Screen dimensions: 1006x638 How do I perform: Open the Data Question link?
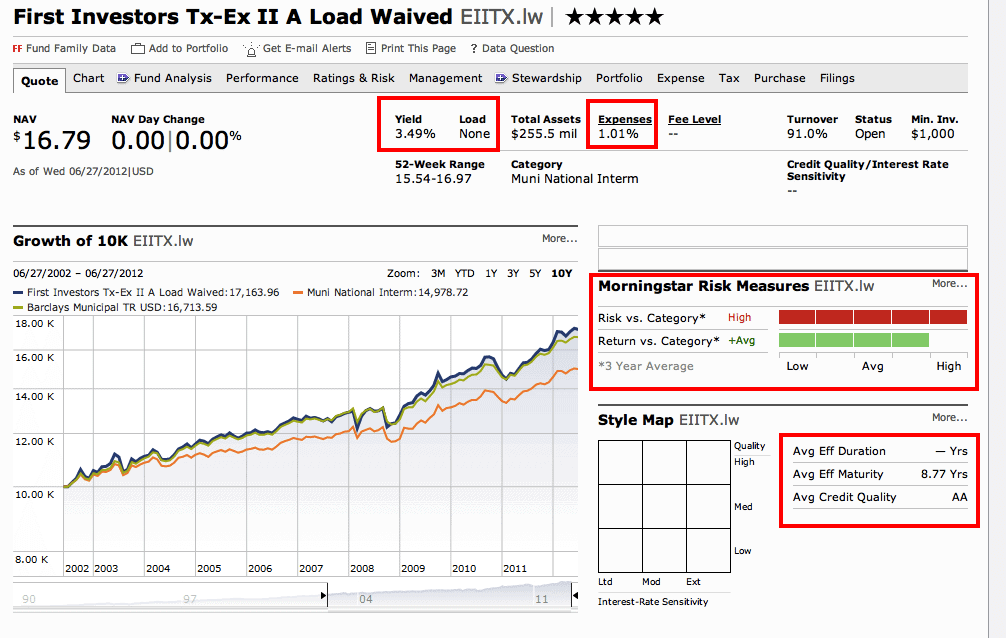coord(518,48)
